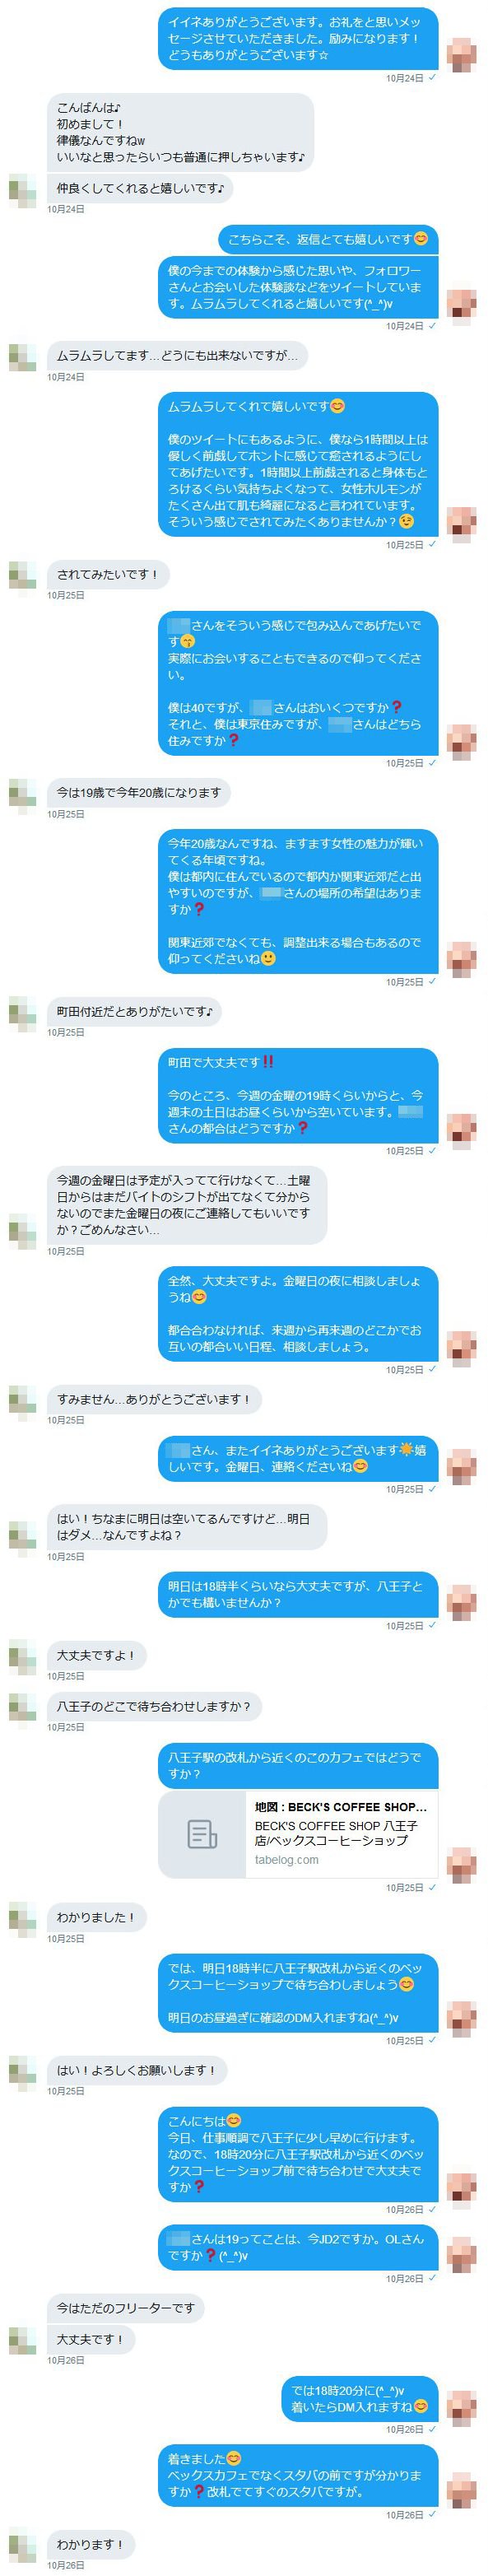The image size is (488, 2576).
Task: Click the blue bubble starting 町田で大丈夫です
Action: tap(298, 1095)
